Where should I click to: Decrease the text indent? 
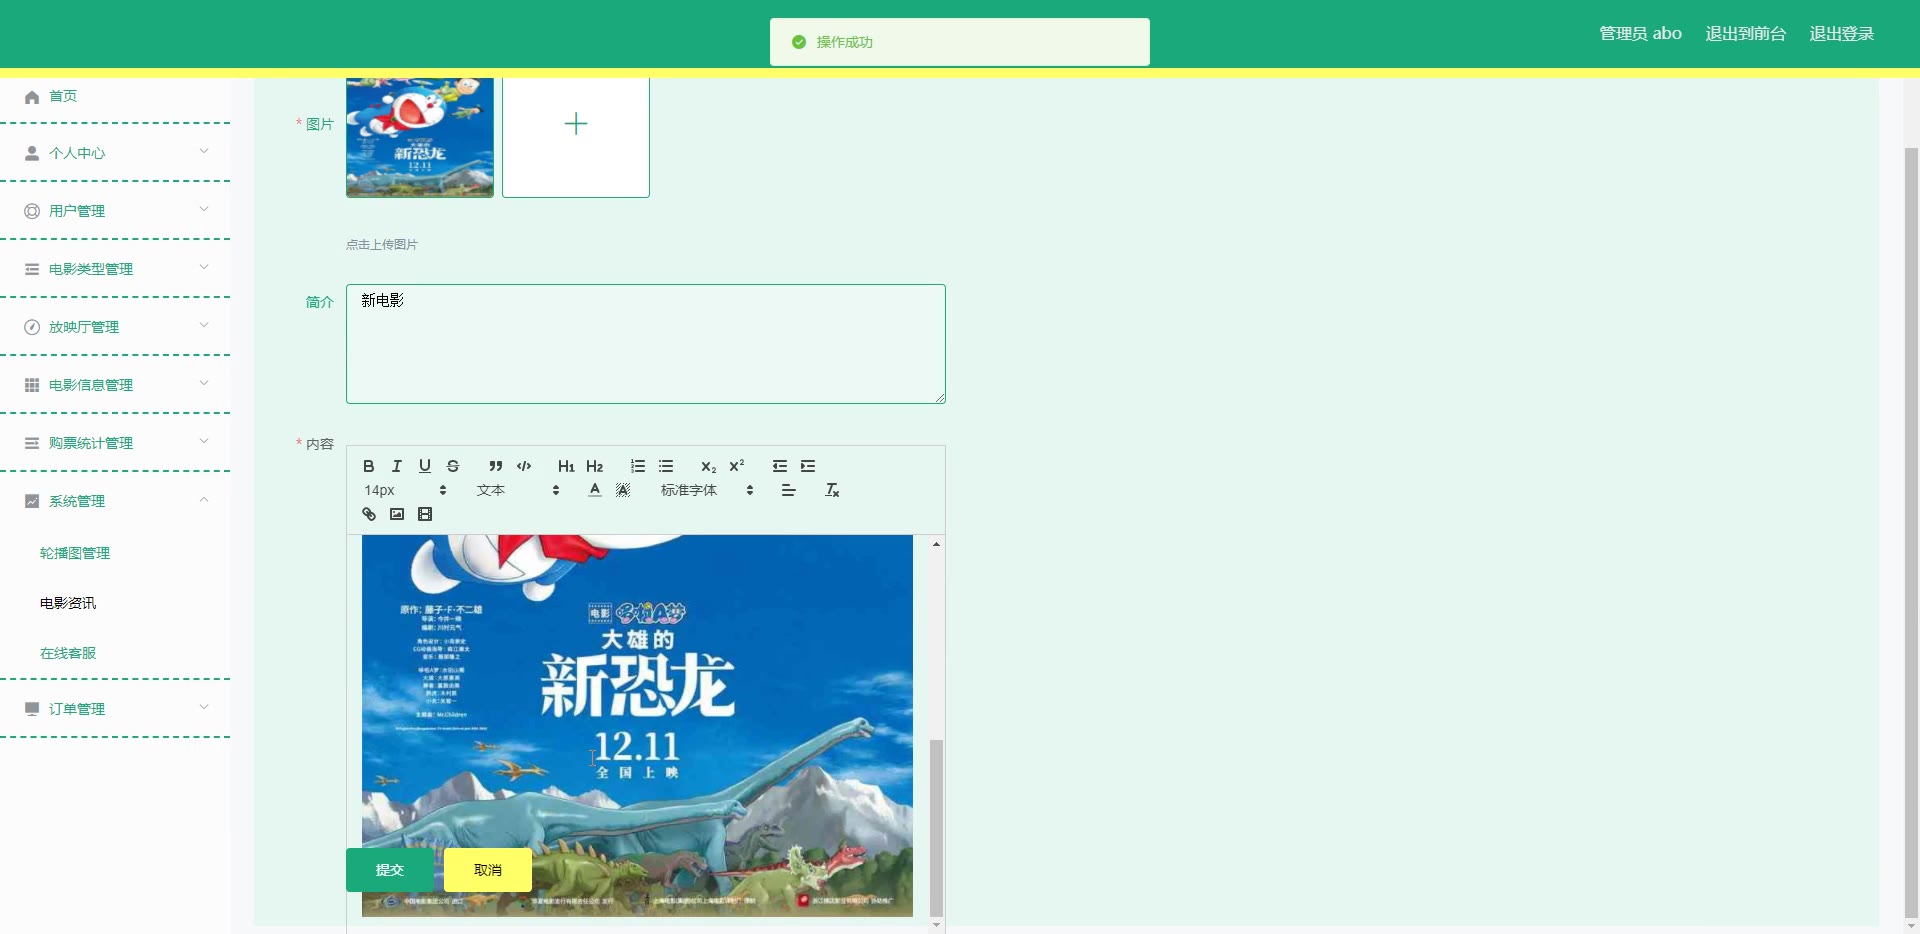pyautogui.click(x=780, y=466)
